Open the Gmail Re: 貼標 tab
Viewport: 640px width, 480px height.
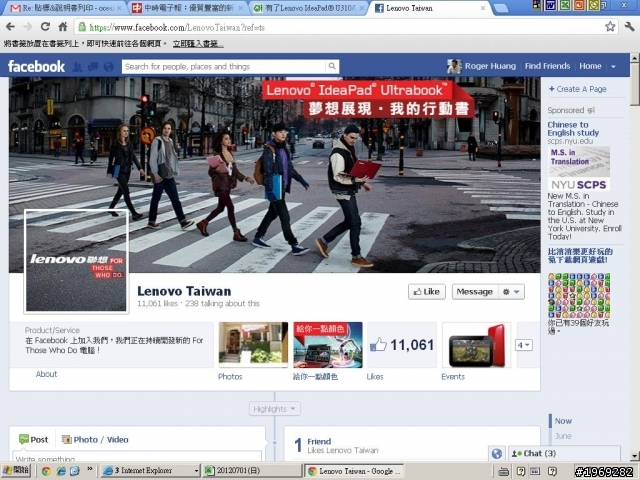click(x=64, y=8)
